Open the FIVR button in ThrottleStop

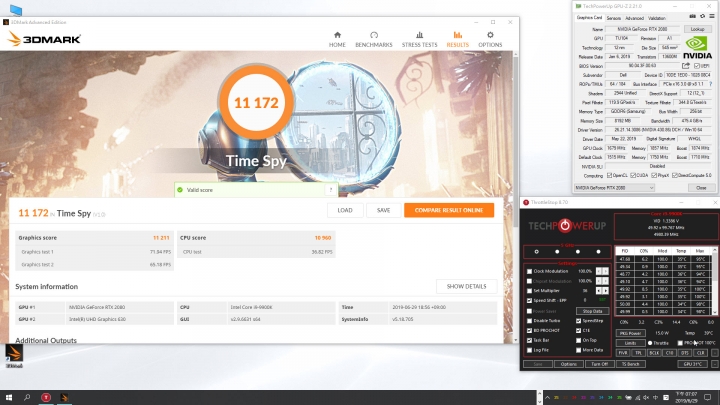click(623, 353)
